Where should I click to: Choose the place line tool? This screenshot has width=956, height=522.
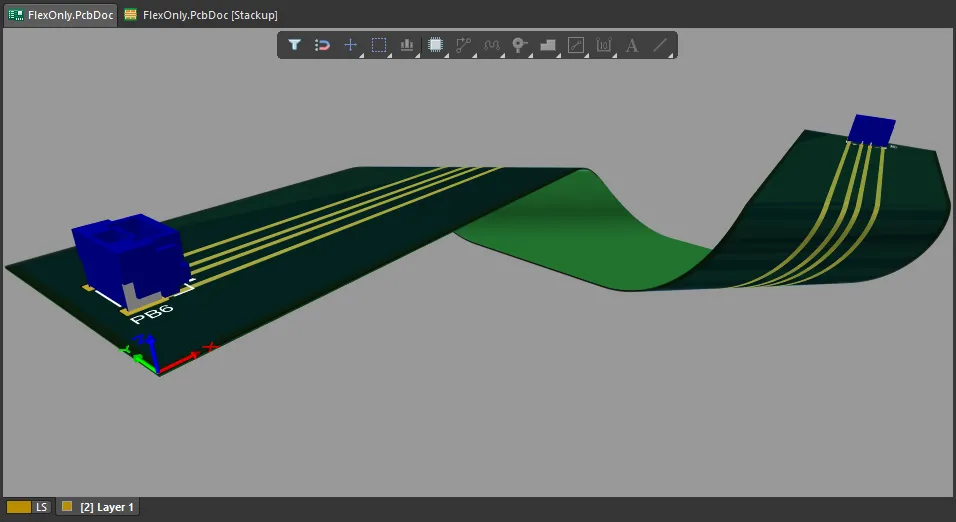(x=659, y=45)
